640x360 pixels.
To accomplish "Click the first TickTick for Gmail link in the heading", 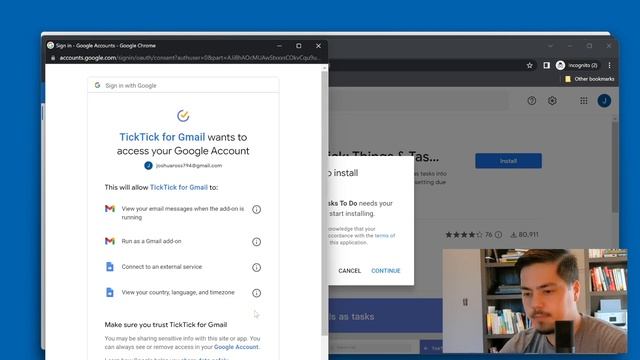I will [x=162, y=137].
